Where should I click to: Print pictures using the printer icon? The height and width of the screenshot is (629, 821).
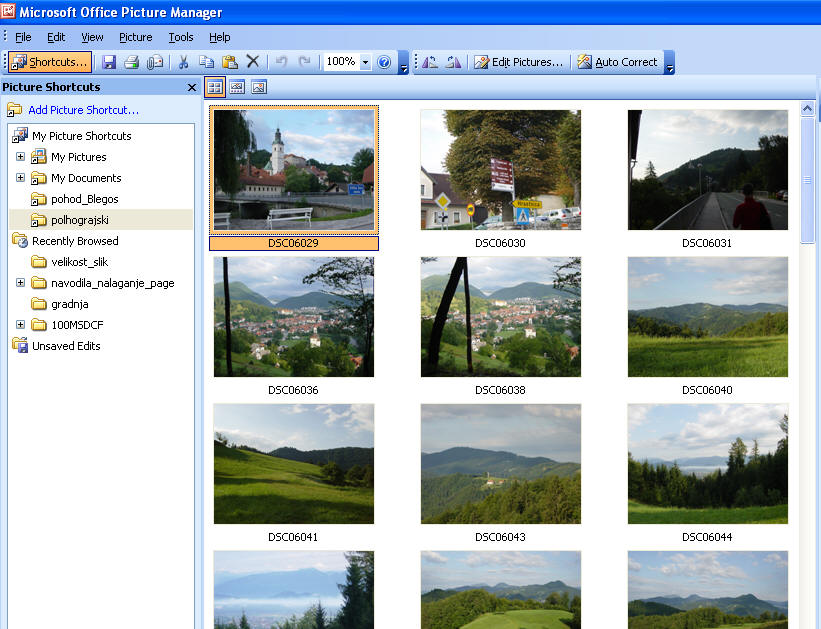click(x=131, y=62)
